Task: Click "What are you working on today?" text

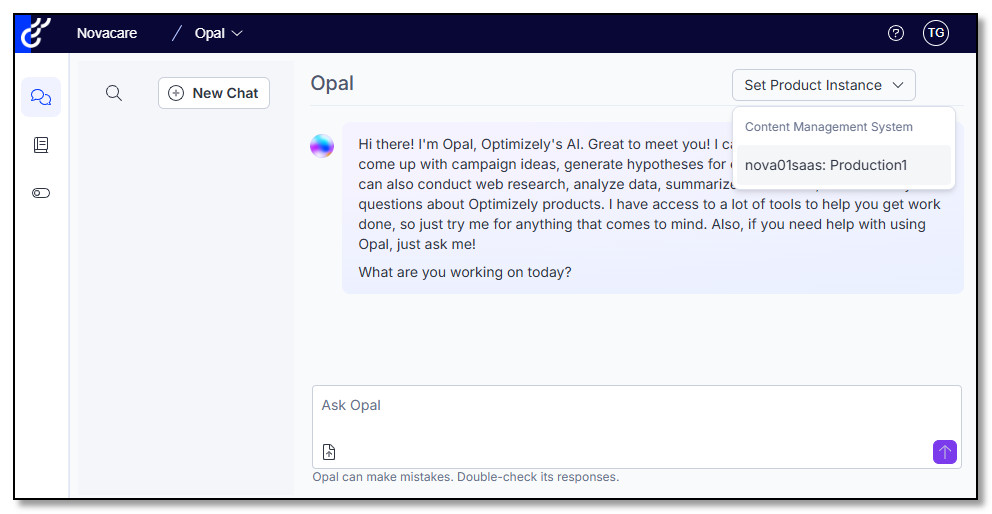Action: coord(465,272)
